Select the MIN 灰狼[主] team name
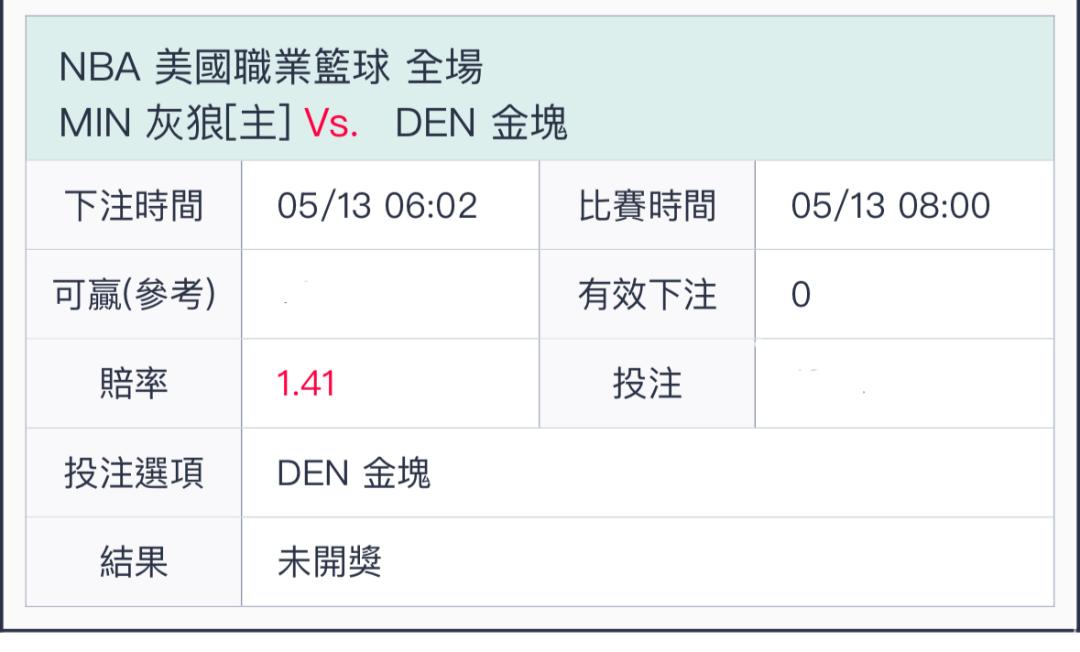This screenshot has height=652, width=1080. click(x=175, y=123)
